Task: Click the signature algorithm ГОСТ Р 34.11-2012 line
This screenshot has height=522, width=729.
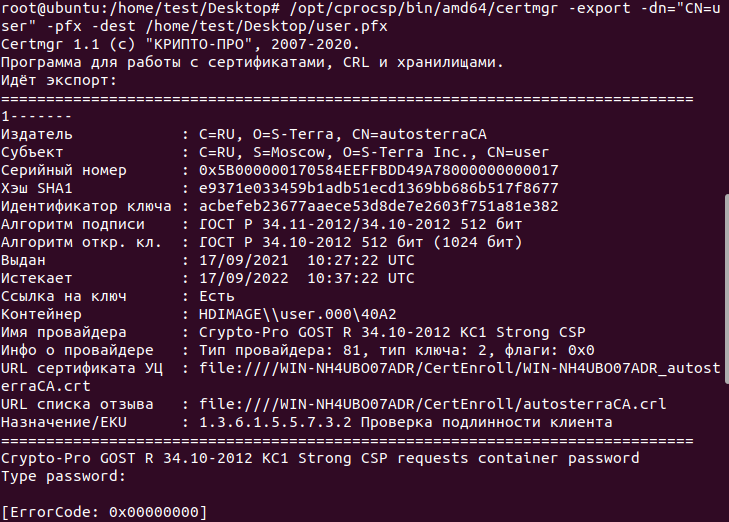Action: click(x=360, y=225)
